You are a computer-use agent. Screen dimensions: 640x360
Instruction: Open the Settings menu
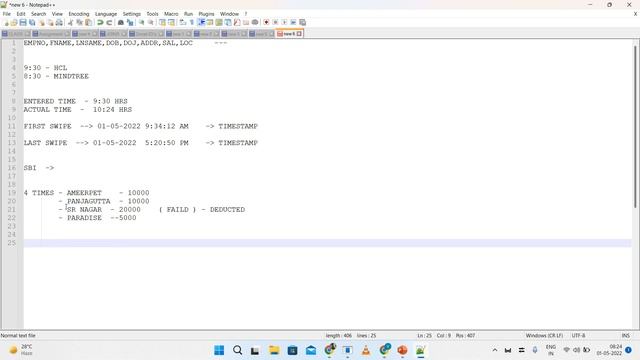point(131,14)
